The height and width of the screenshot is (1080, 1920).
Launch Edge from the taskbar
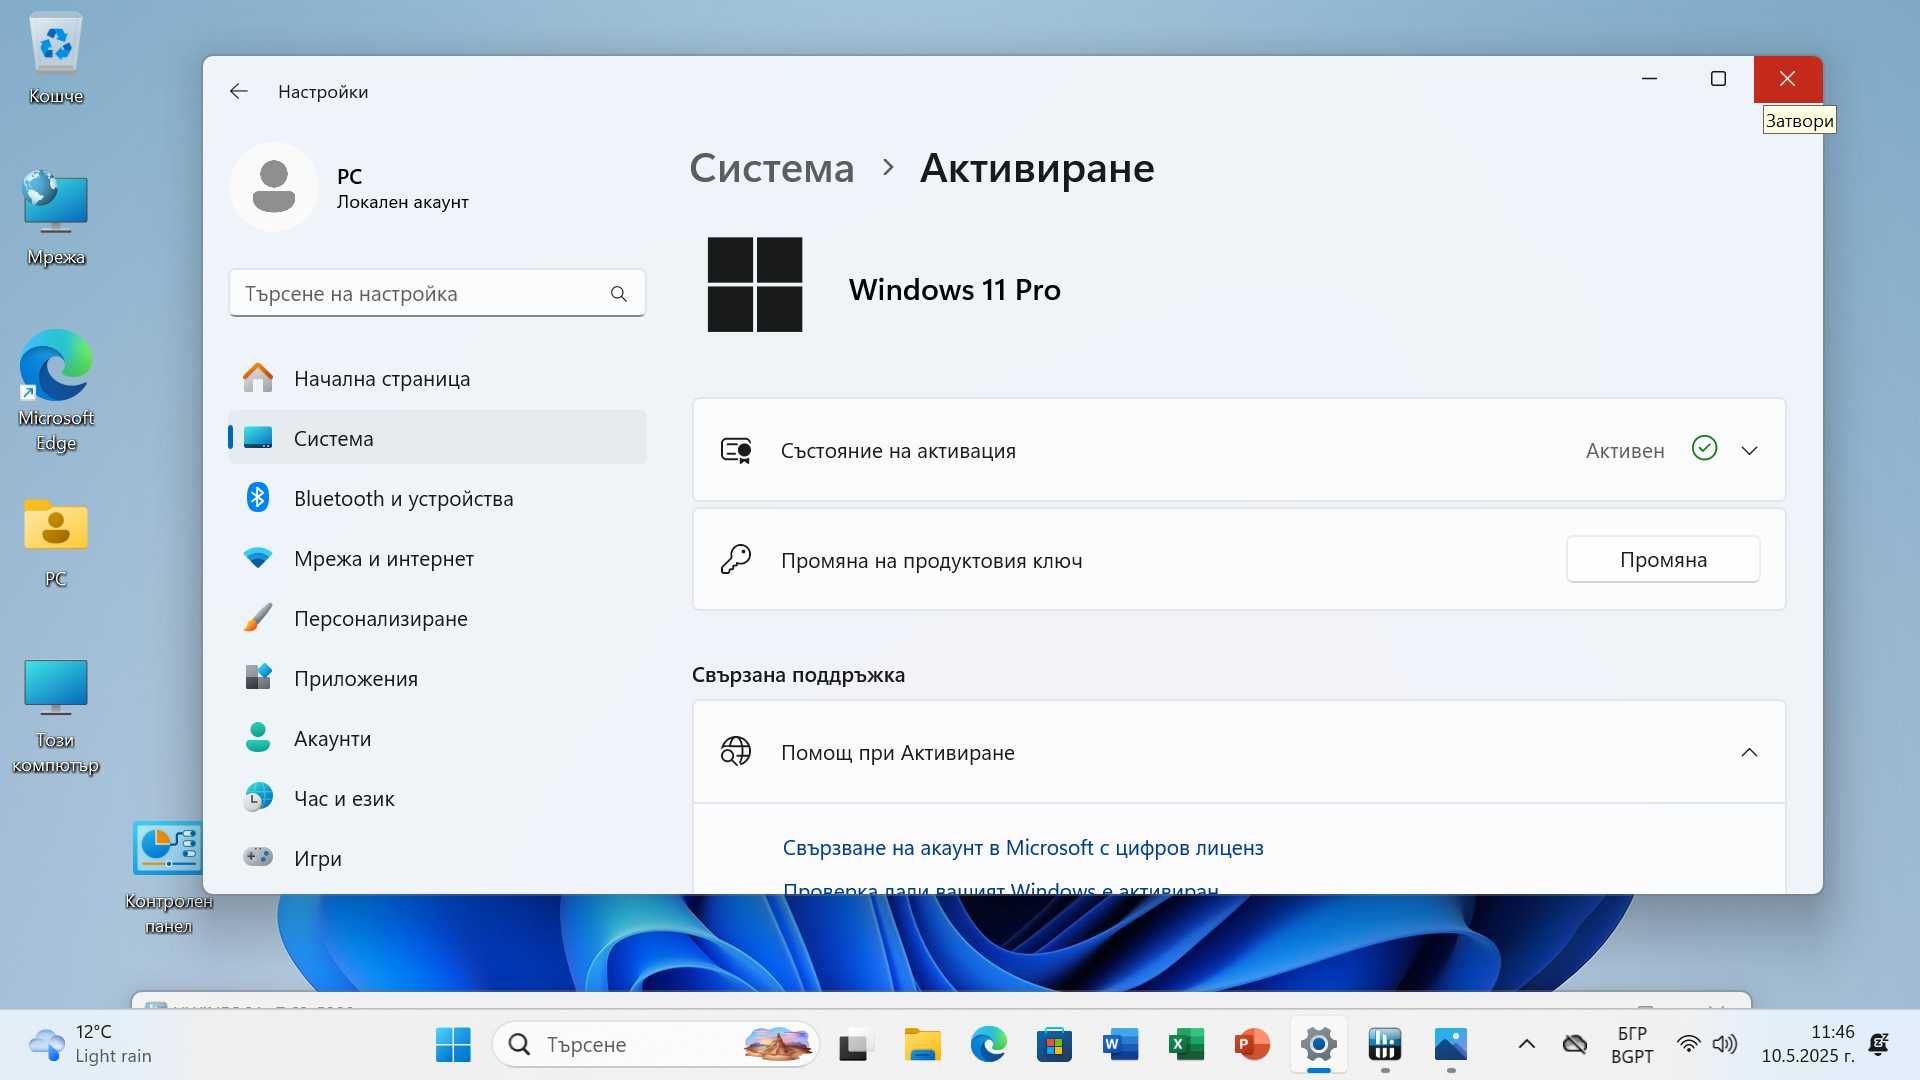pos(988,1045)
